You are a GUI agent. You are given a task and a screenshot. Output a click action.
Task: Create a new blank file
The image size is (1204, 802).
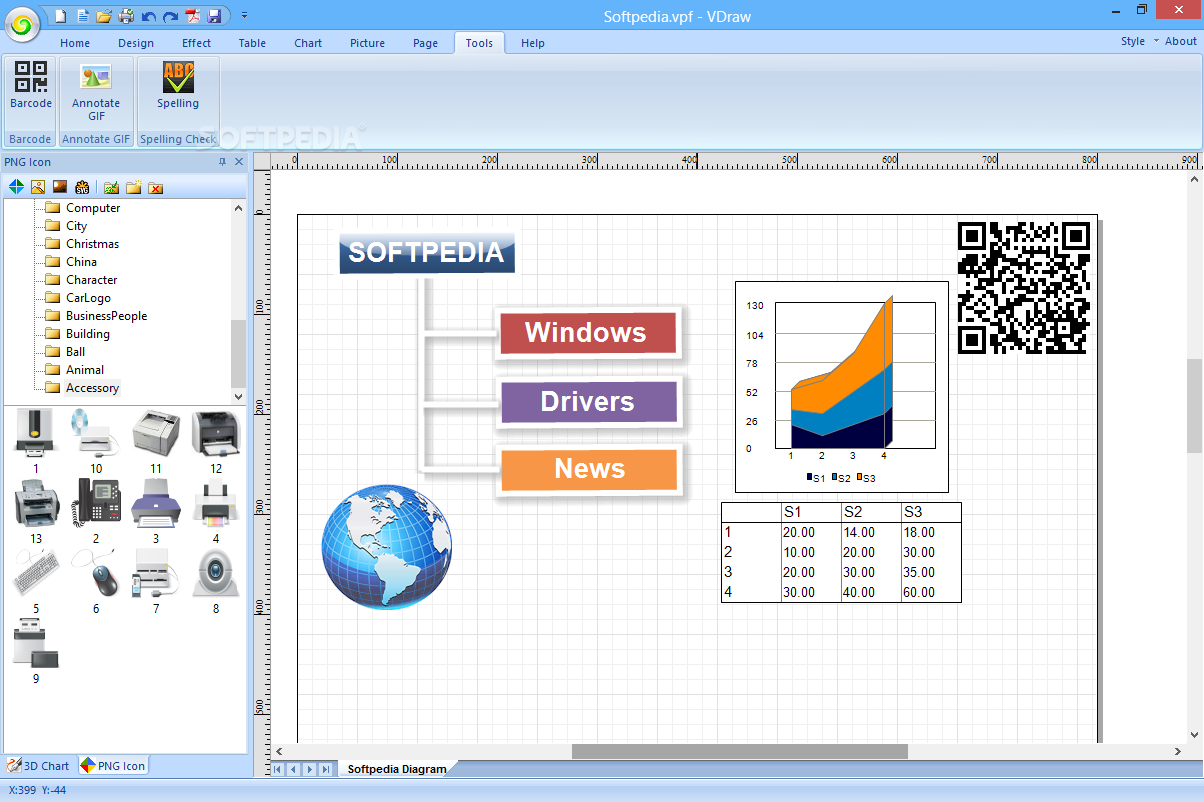[x=61, y=16]
